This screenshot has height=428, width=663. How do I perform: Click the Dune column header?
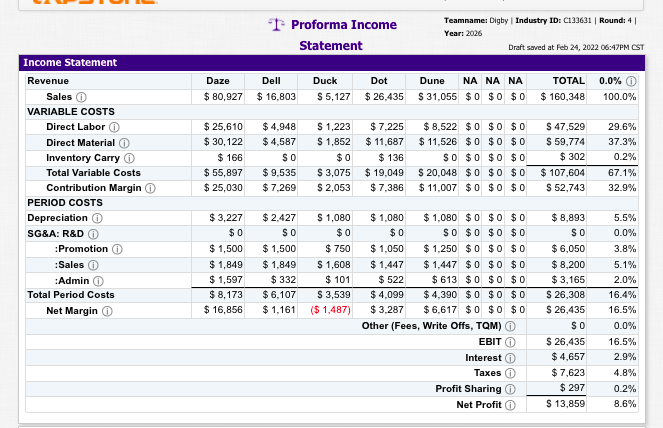[432, 81]
